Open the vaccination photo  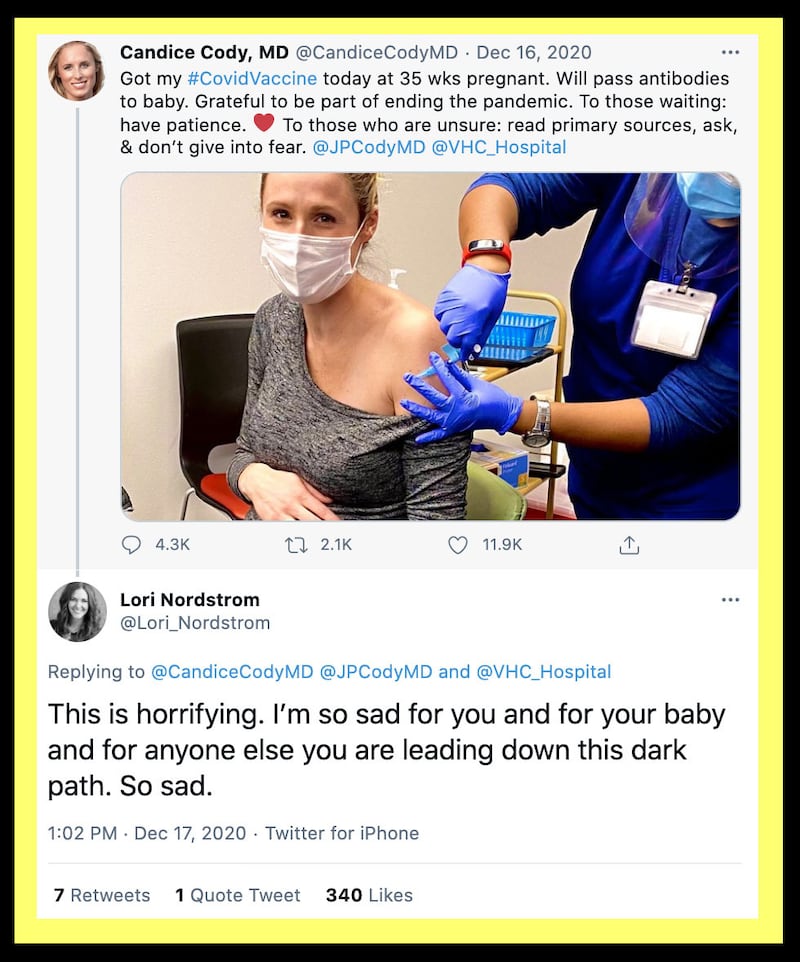[x=430, y=346]
